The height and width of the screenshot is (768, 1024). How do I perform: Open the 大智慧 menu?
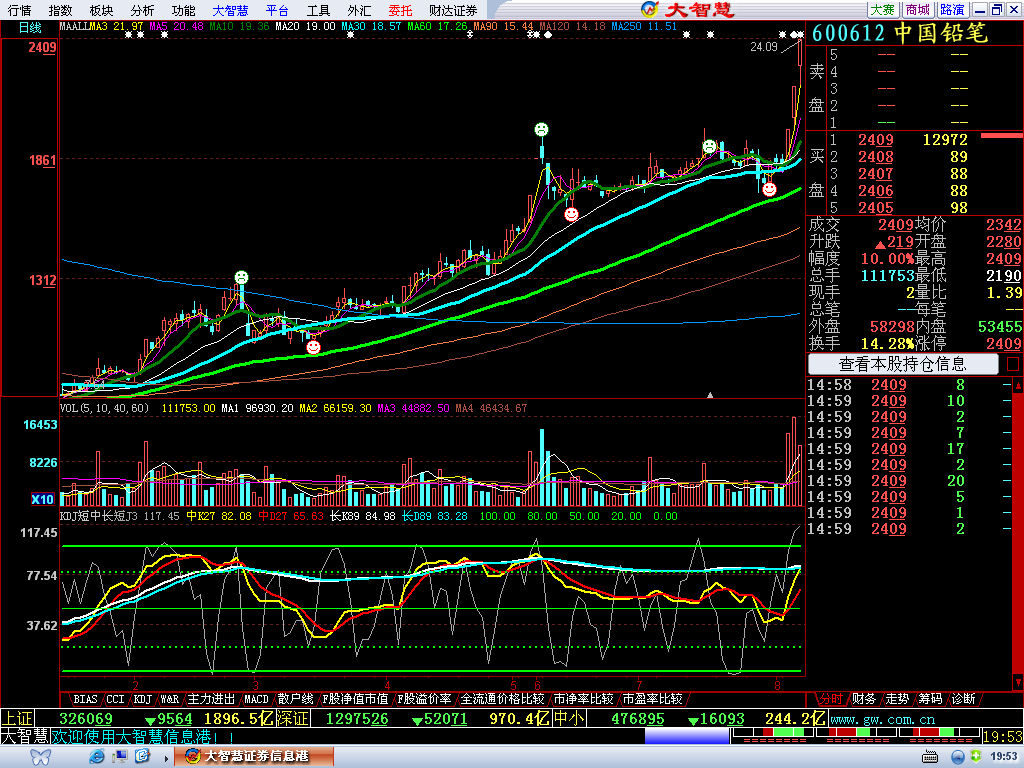231,10
